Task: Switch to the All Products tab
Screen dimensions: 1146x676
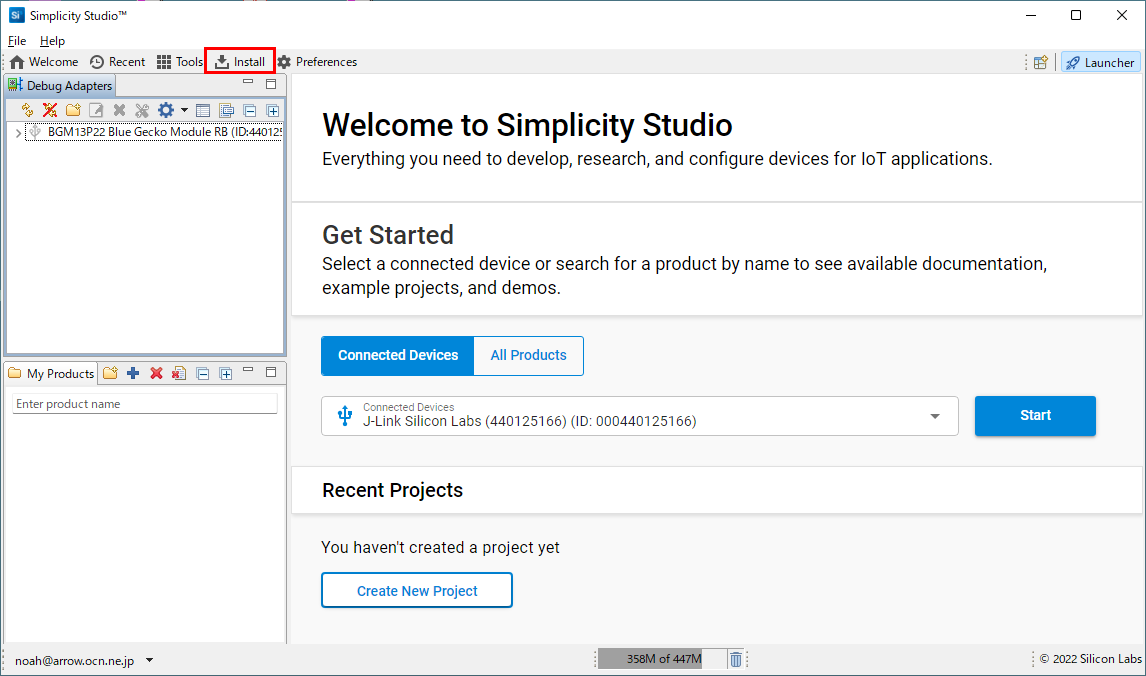Action: [528, 355]
